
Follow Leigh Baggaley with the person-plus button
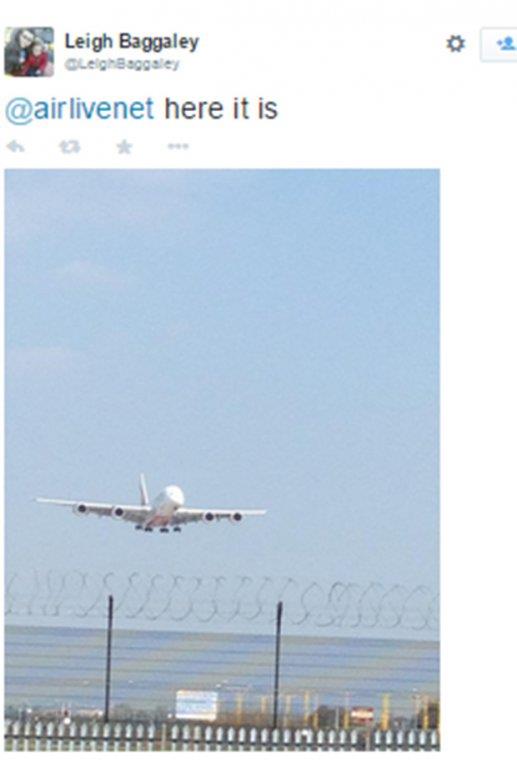(x=498, y=44)
